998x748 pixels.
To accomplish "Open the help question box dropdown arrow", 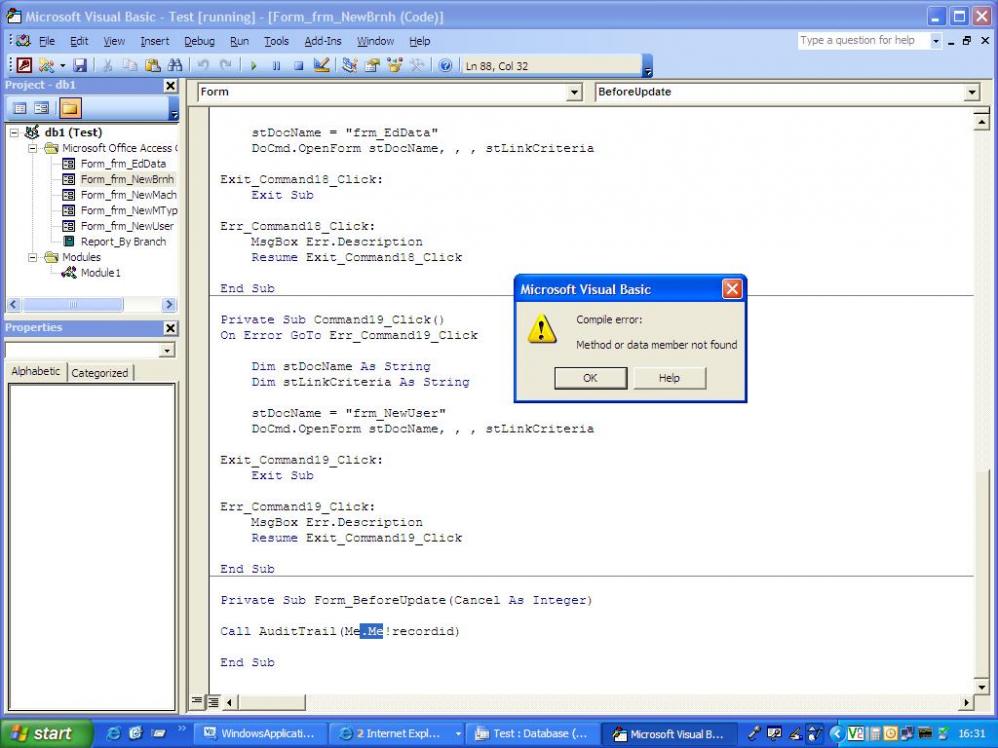I will pos(935,41).
